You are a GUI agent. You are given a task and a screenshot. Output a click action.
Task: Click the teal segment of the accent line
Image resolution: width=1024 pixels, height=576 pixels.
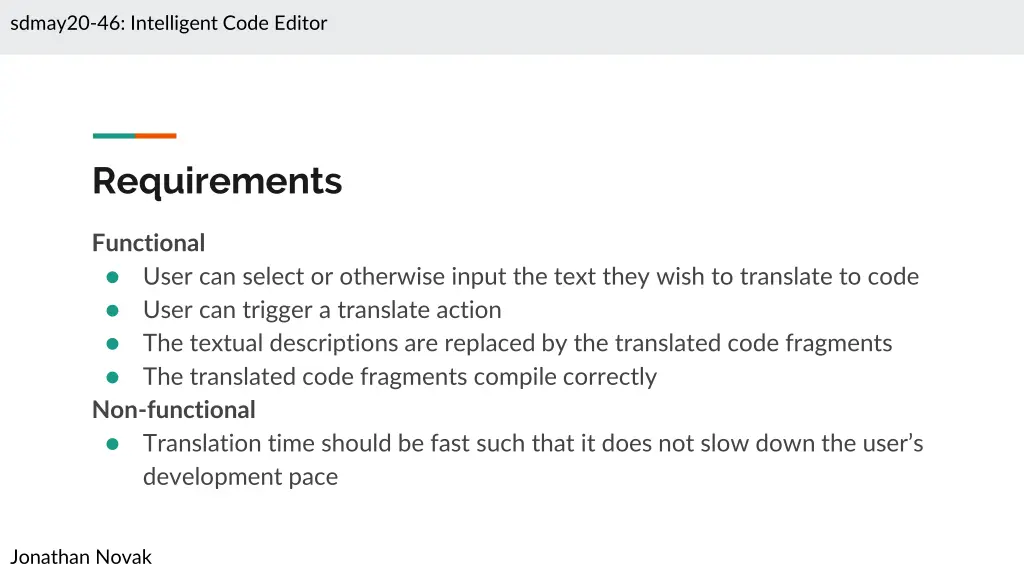coord(113,136)
